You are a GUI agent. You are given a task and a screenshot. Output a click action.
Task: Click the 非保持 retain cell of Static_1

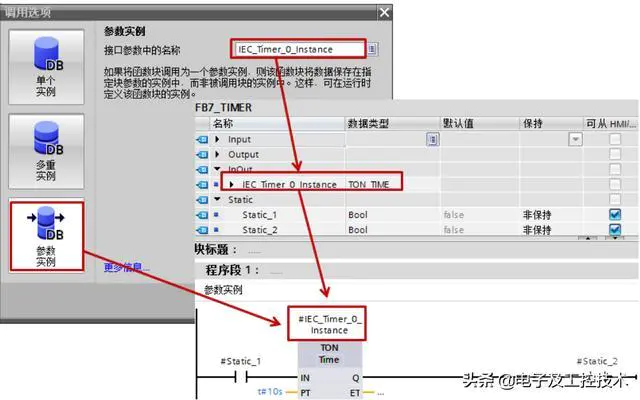537,215
